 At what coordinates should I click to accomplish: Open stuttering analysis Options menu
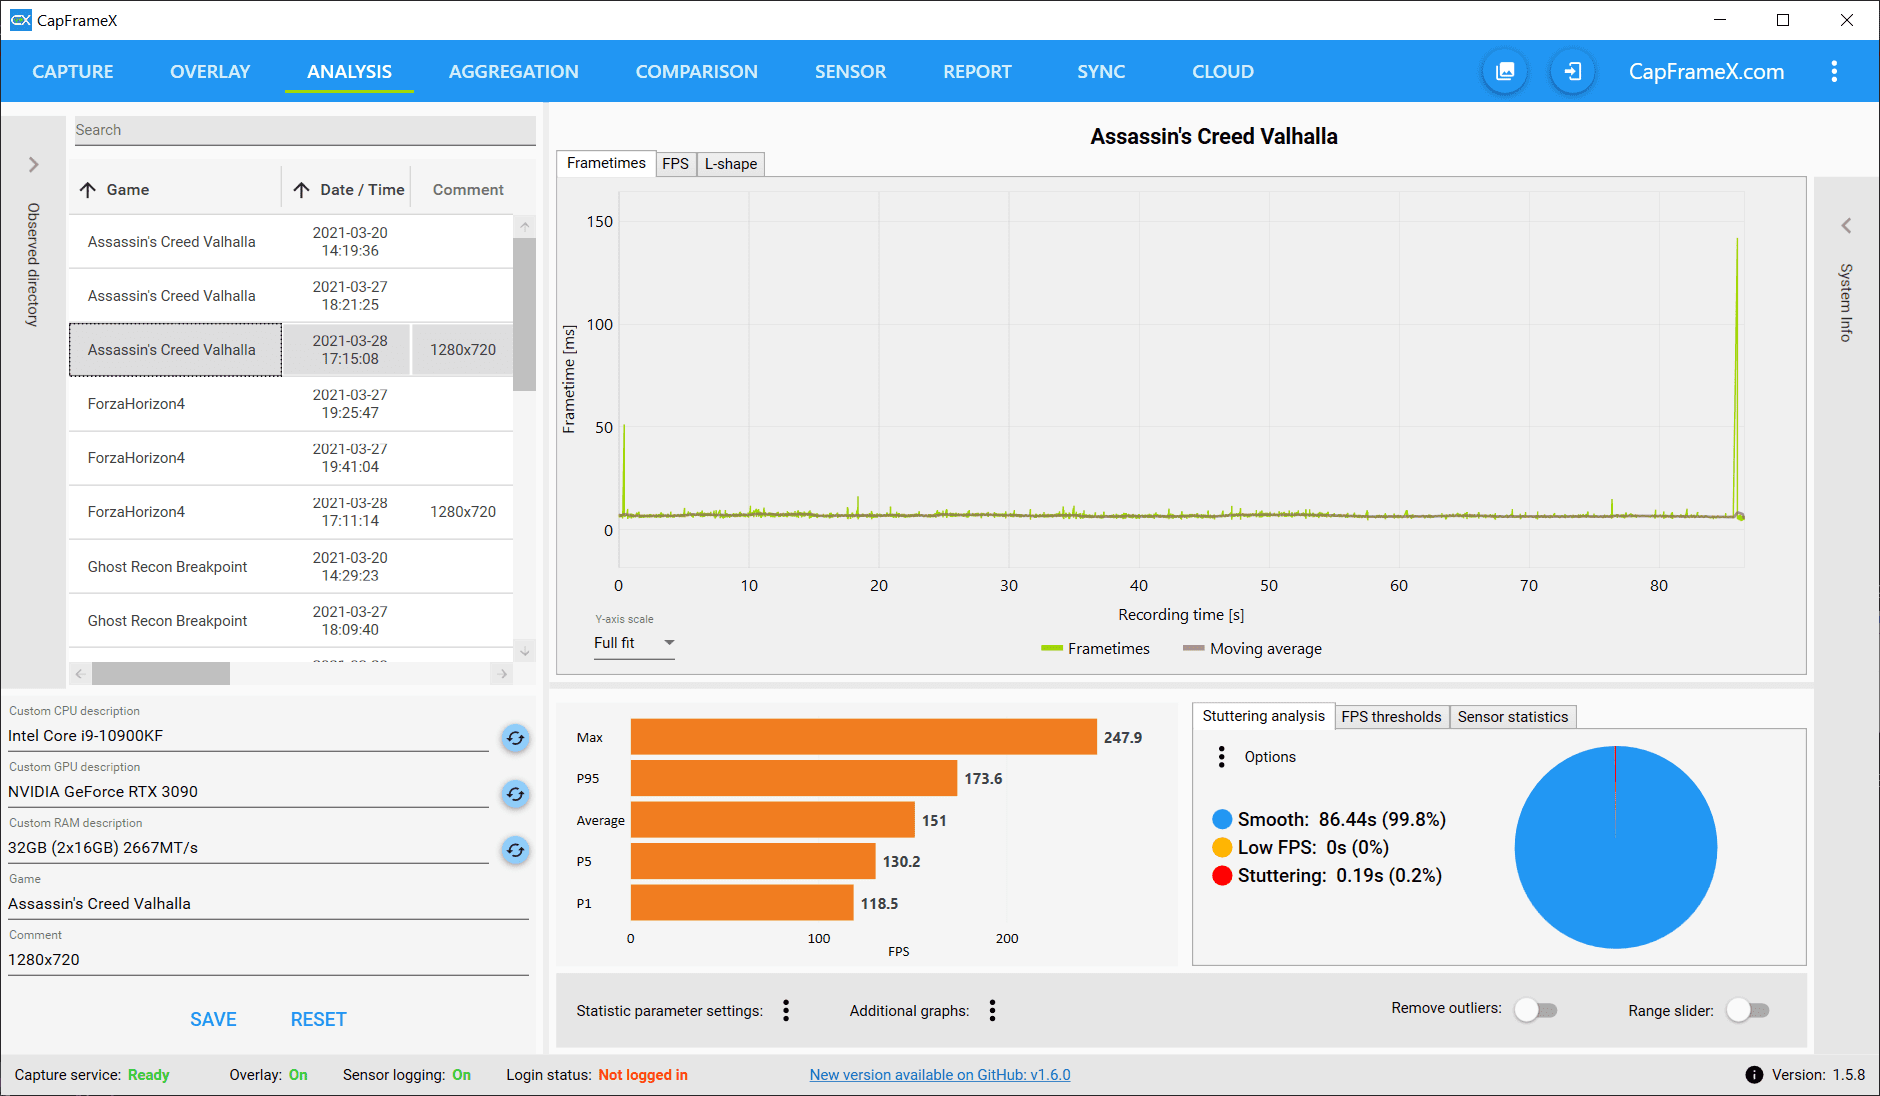click(x=1221, y=757)
